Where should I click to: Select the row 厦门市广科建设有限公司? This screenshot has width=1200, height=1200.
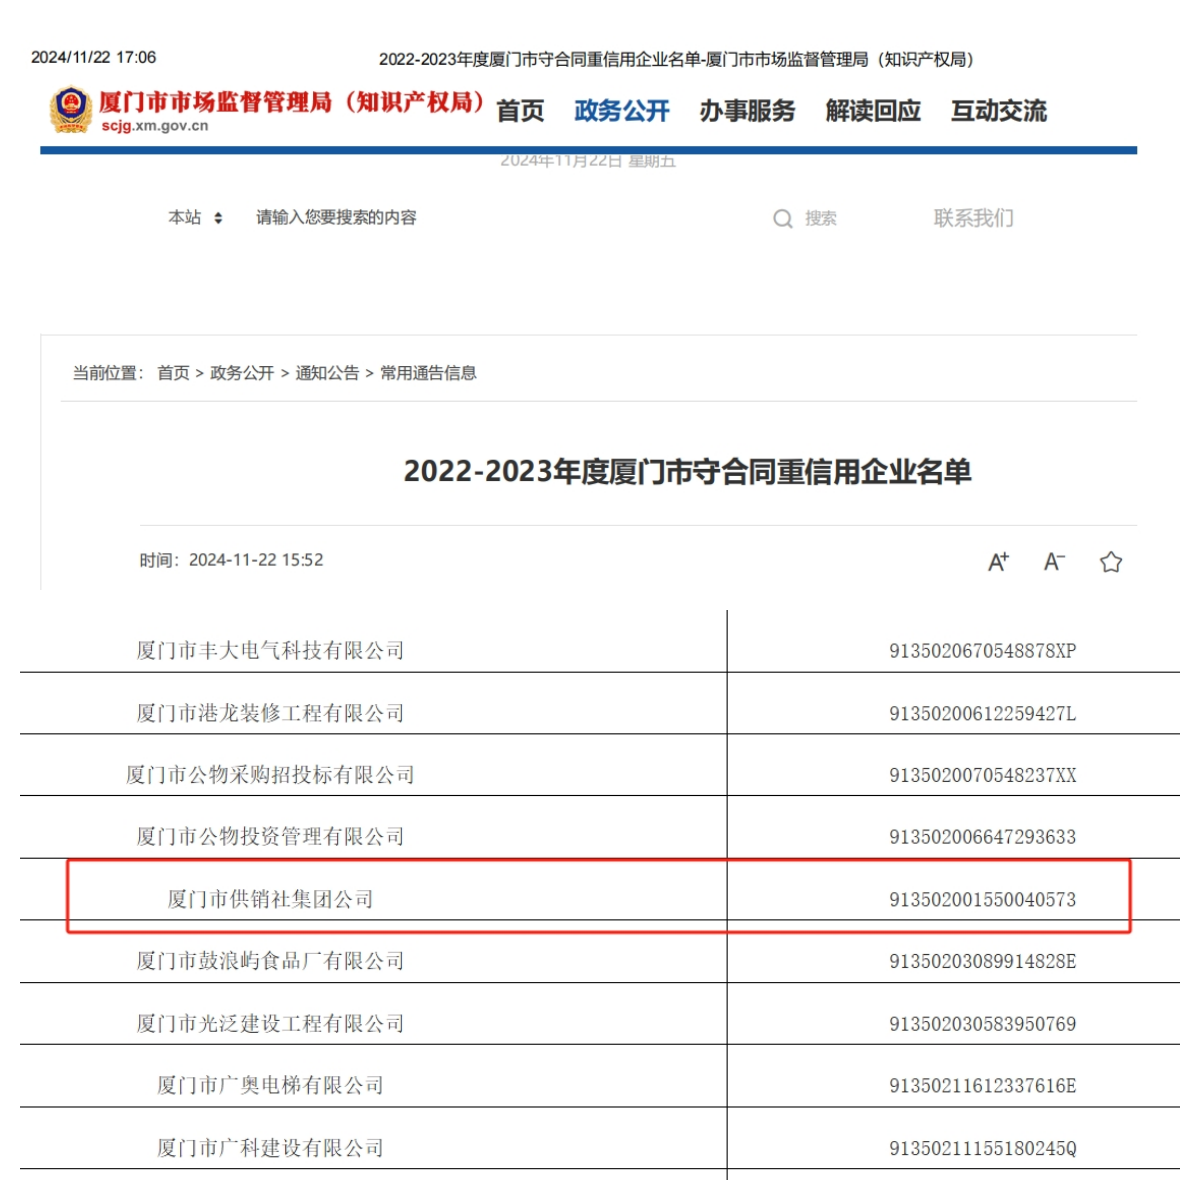pos(271,1148)
